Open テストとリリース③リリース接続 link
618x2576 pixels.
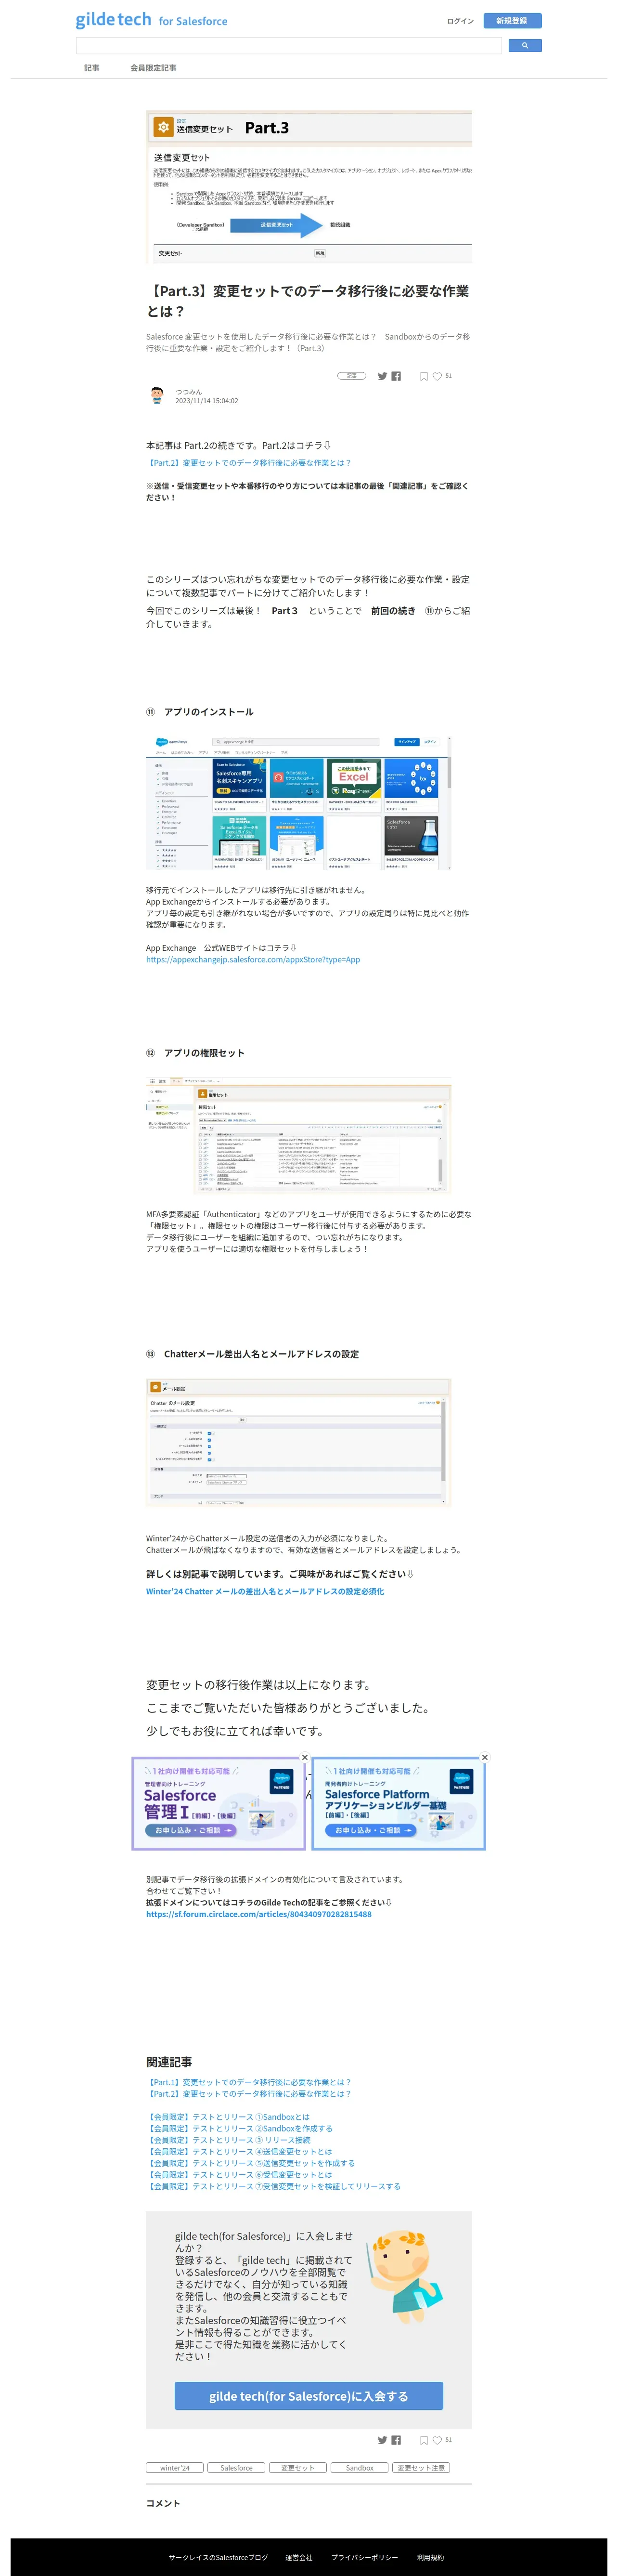click(228, 2140)
